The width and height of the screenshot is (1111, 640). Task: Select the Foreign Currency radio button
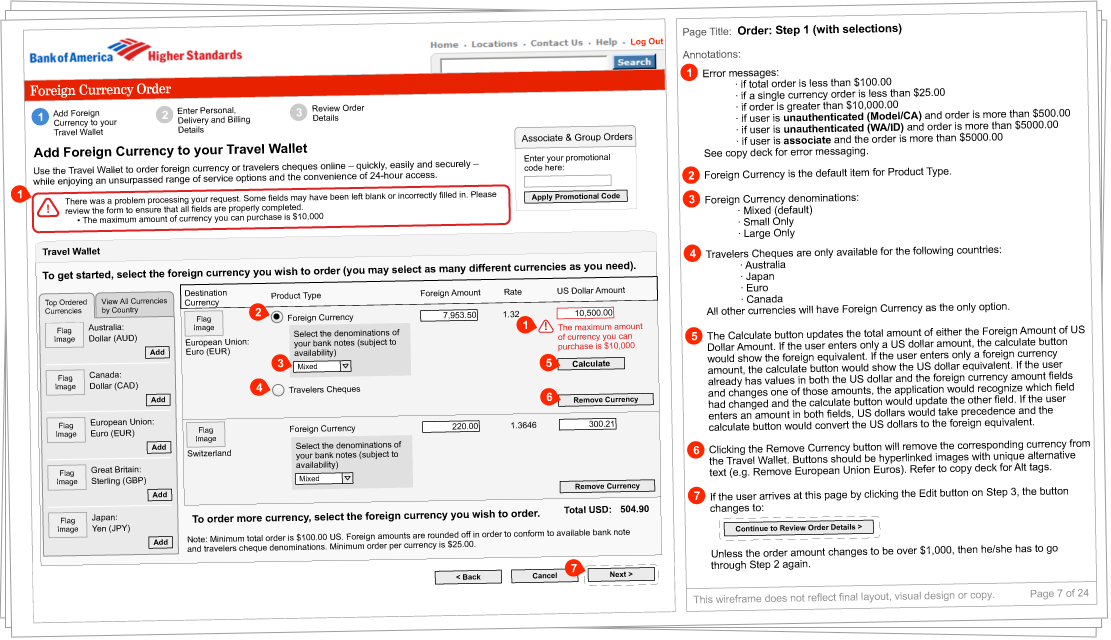pyautogui.click(x=276, y=317)
